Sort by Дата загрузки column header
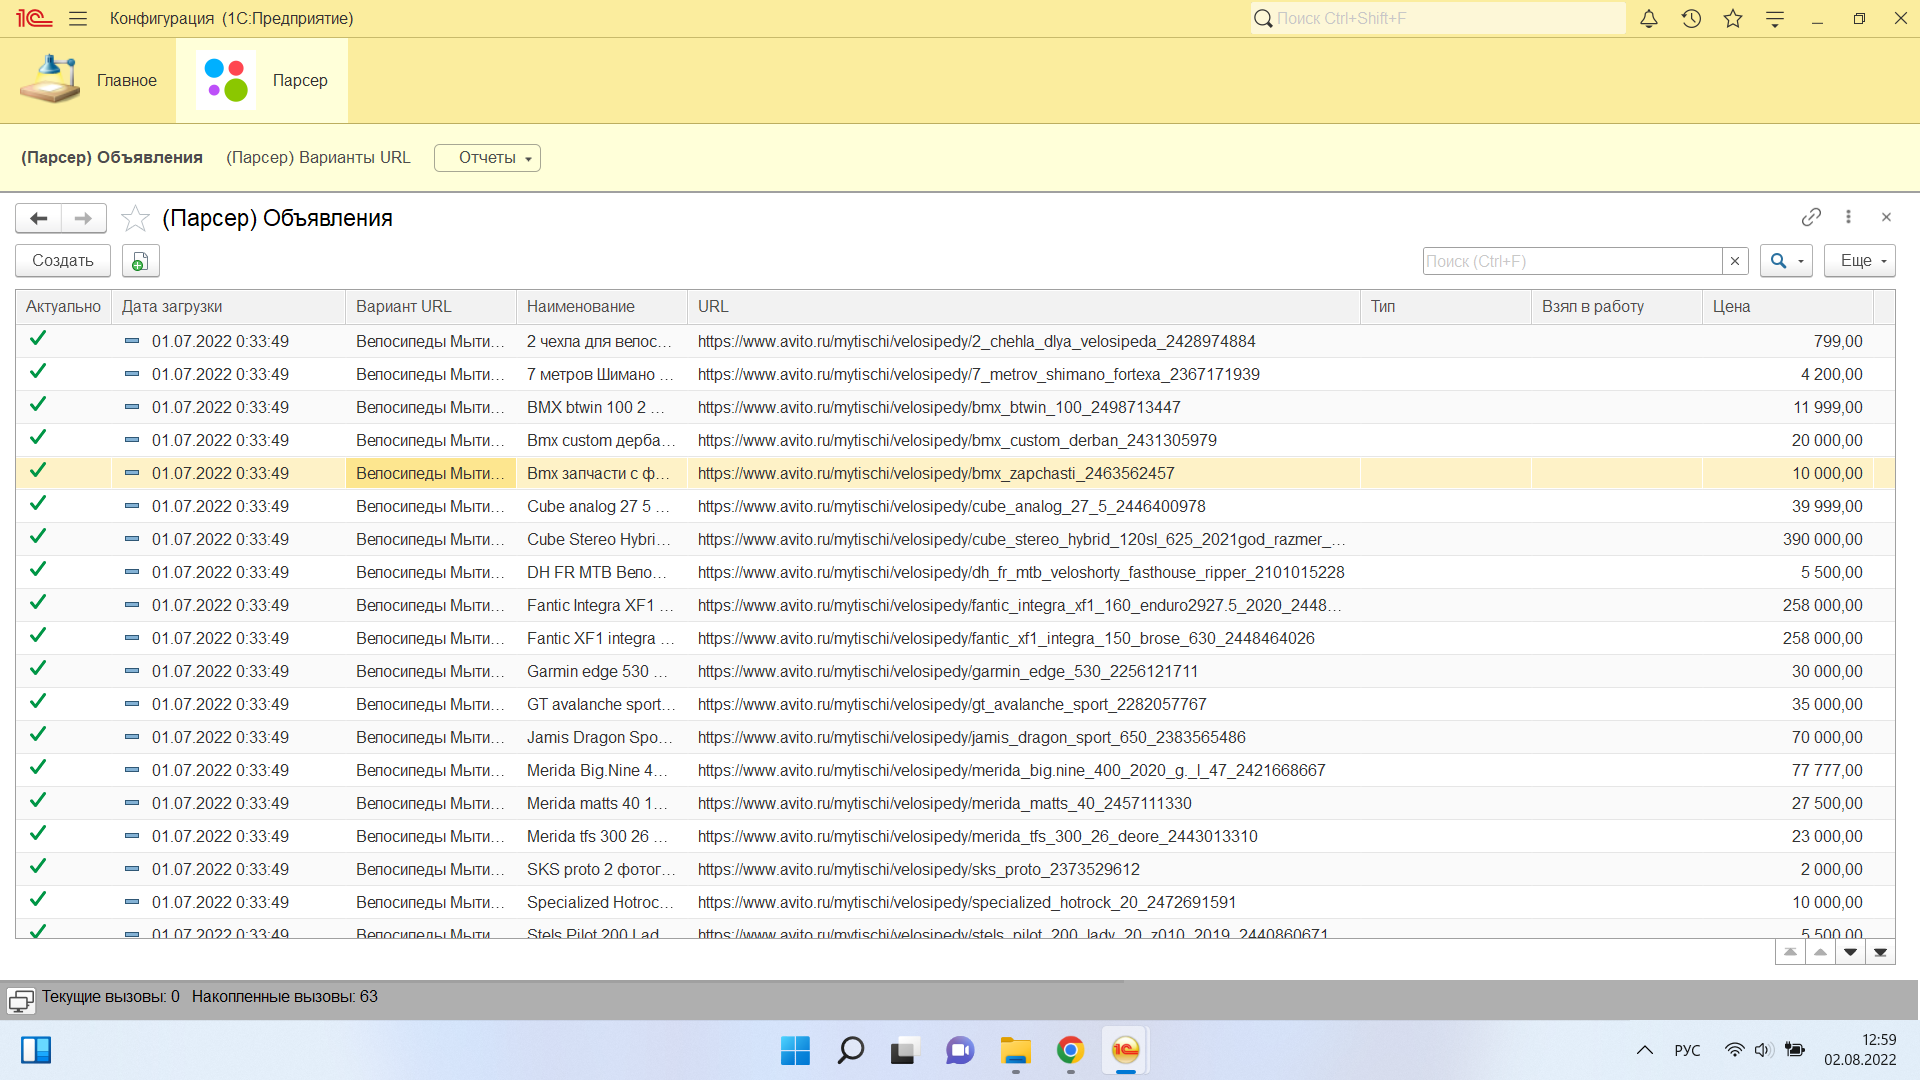 [x=228, y=307]
